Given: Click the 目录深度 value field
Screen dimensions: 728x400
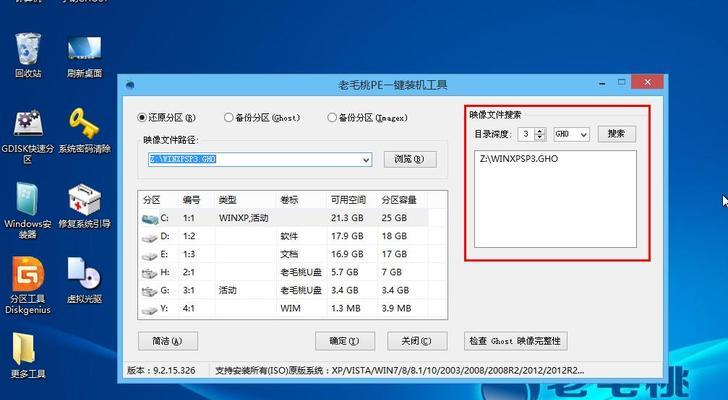Looking at the screenshot, I should coord(526,134).
